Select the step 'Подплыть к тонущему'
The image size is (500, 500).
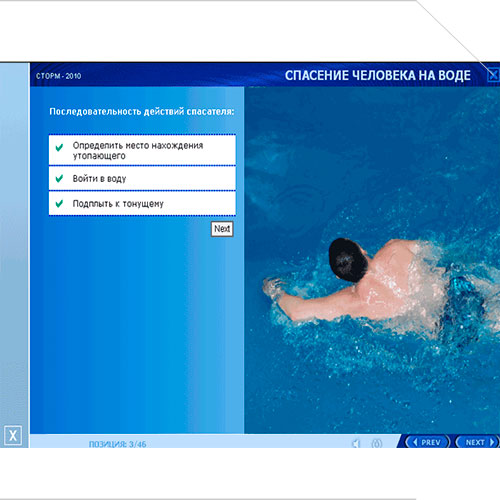[x=142, y=203]
